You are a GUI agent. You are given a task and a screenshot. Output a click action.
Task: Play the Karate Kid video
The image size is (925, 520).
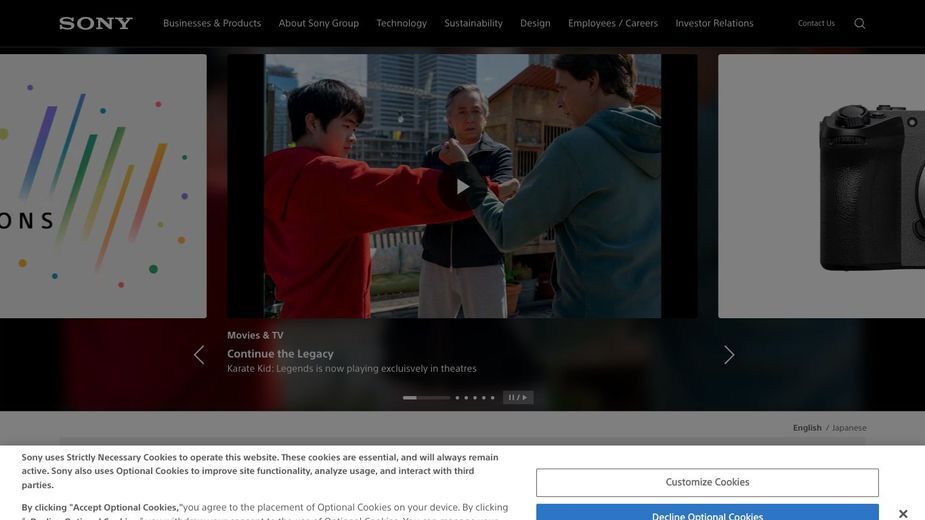coord(462,187)
